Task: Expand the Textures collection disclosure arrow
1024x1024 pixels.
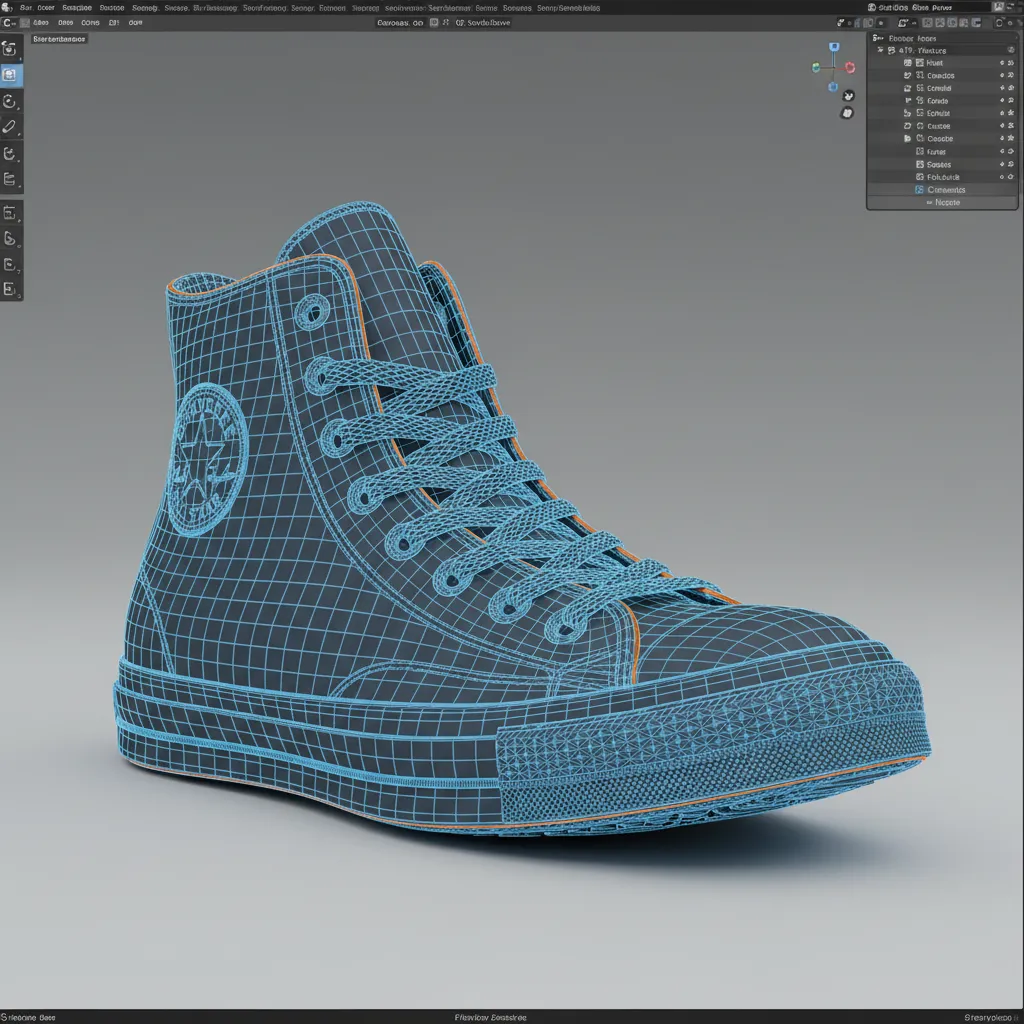Action: pos(882,50)
